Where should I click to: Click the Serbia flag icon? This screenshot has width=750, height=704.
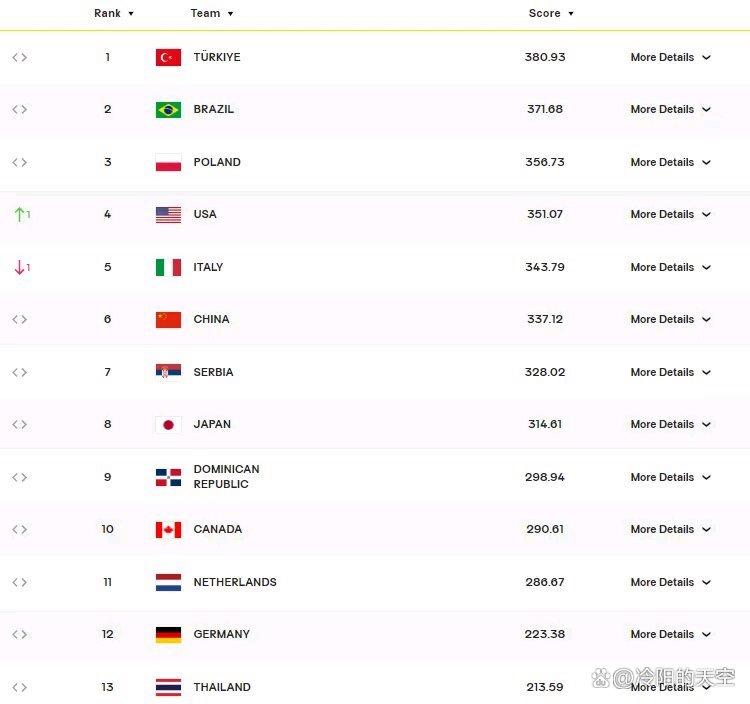point(168,372)
